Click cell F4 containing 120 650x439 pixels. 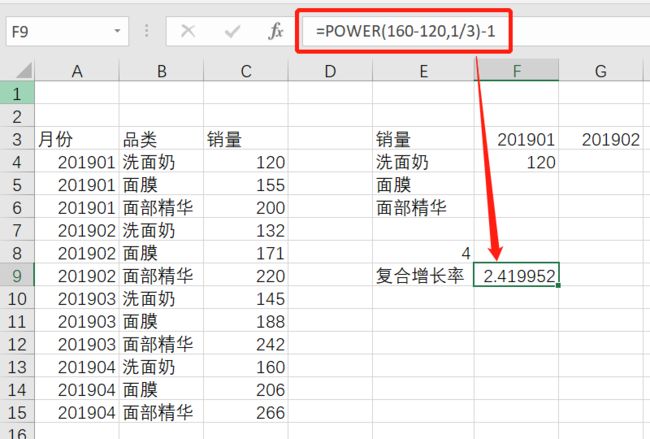pos(517,161)
